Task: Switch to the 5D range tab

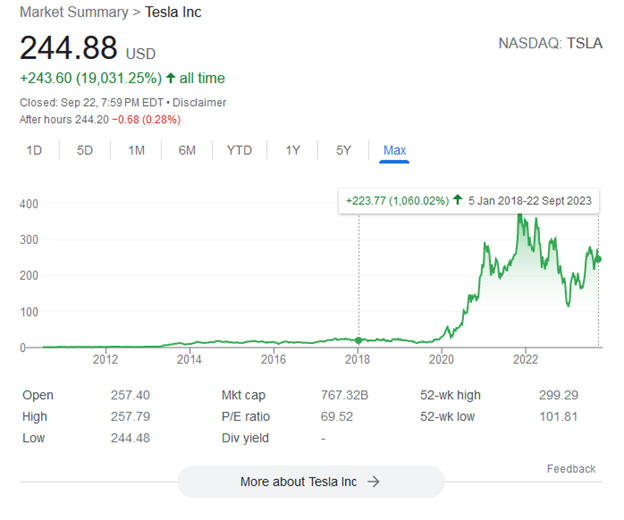Action: (x=85, y=150)
